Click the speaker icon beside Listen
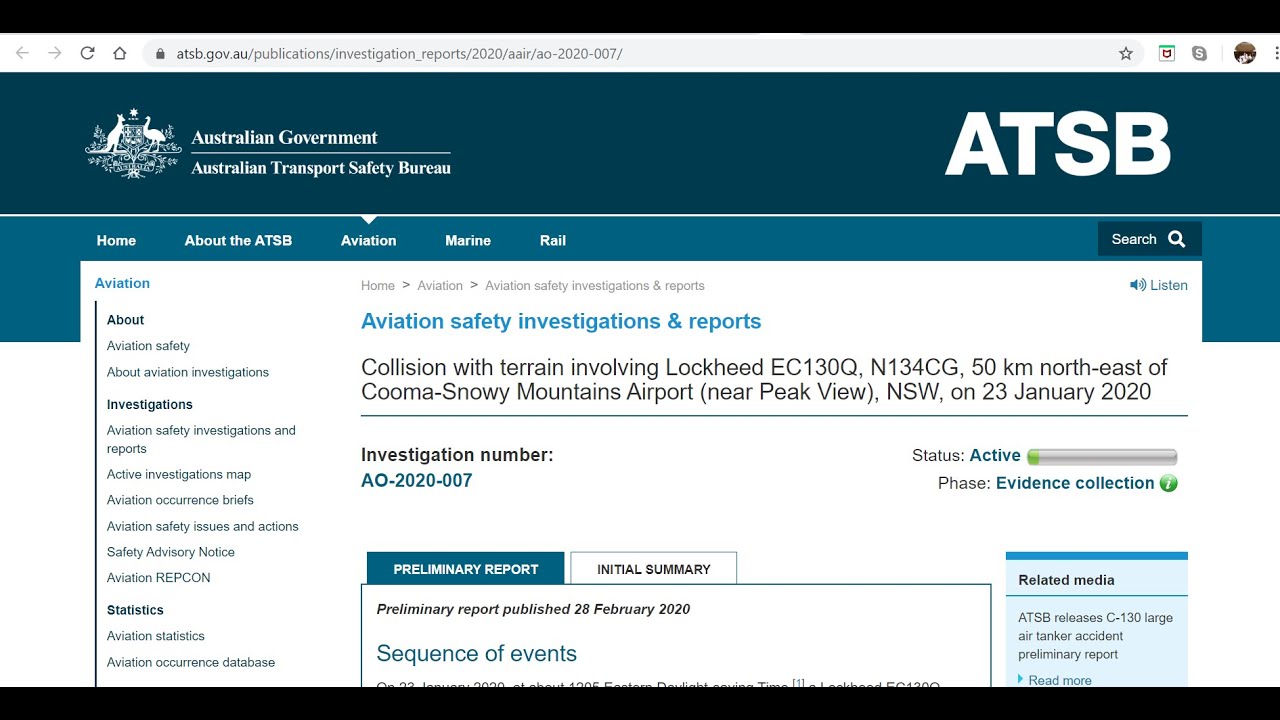Screen dimensions: 1280x720 pos(1138,285)
